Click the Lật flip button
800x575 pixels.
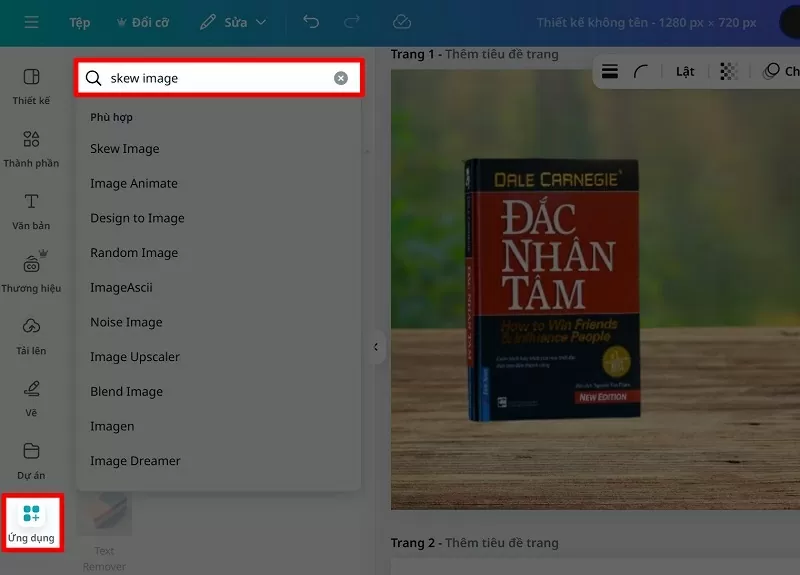(x=685, y=71)
